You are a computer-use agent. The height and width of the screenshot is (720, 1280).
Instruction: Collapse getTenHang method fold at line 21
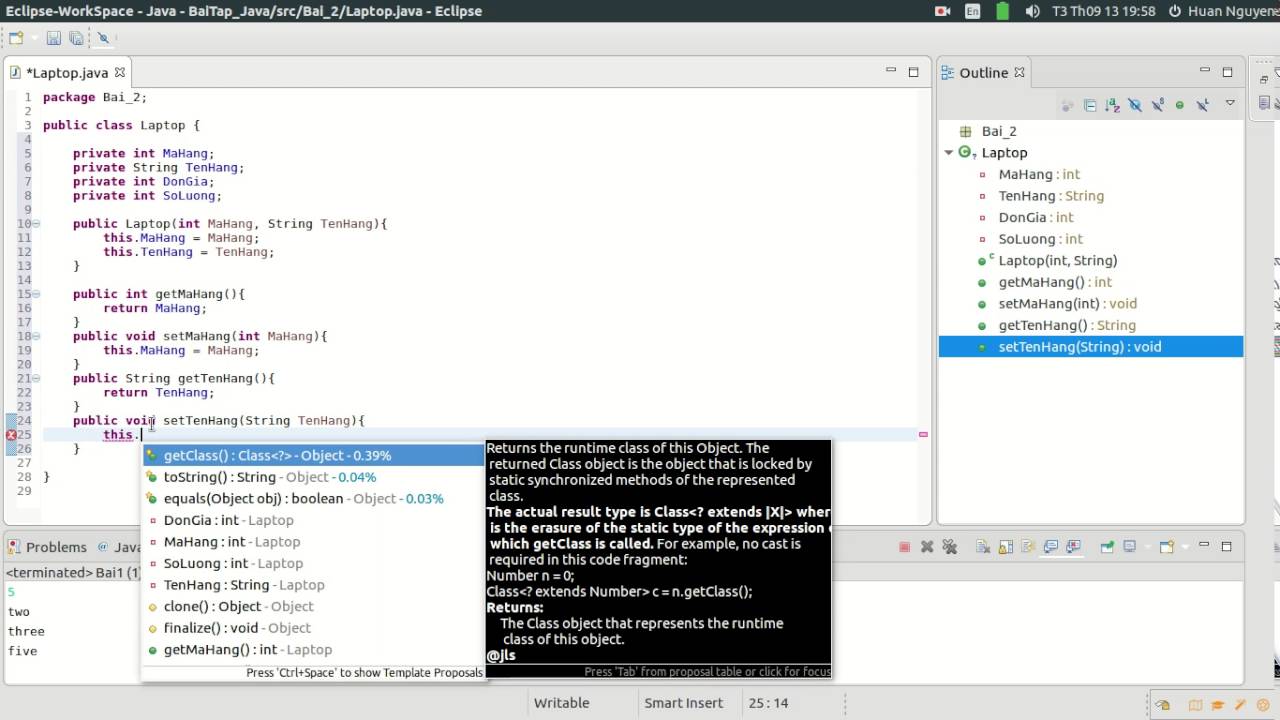36,378
